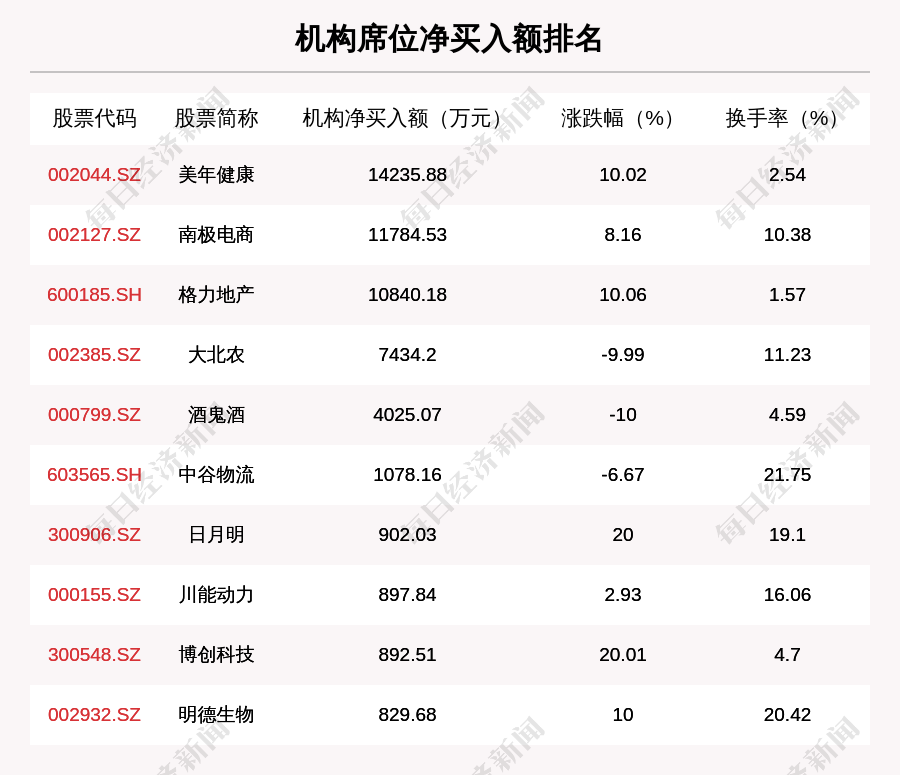Viewport: 900px width, 775px height.
Task: Click stock name 明德生物
Action: point(216,715)
